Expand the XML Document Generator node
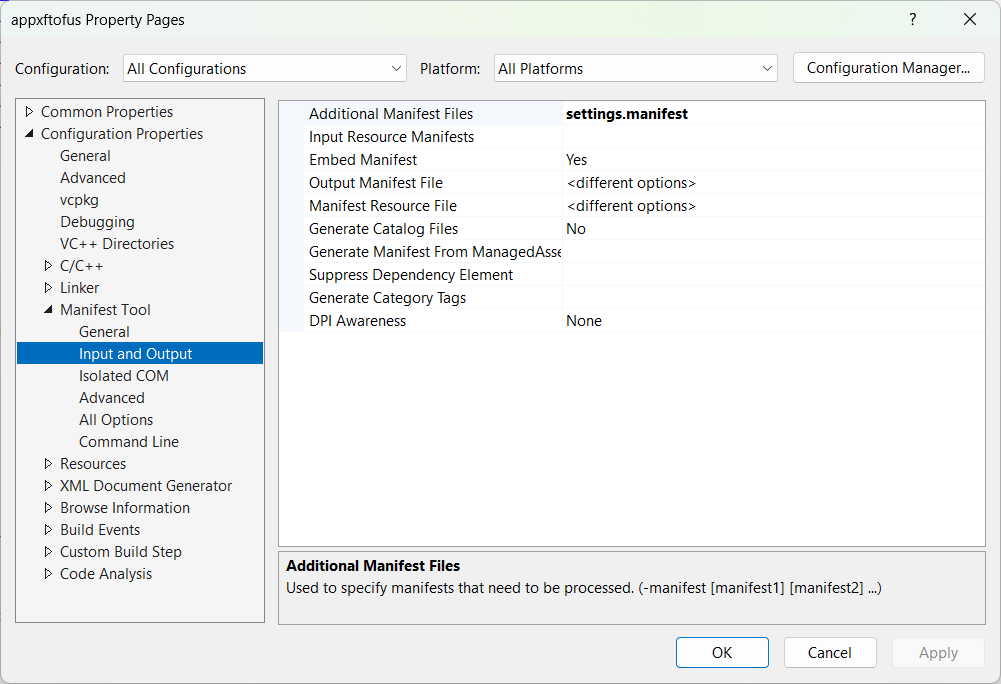This screenshot has width=1001, height=684. [49, 486]
